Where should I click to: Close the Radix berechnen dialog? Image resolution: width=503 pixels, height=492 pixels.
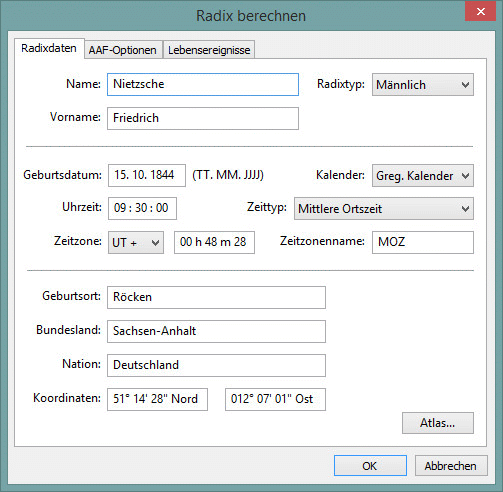click(480, 11)
